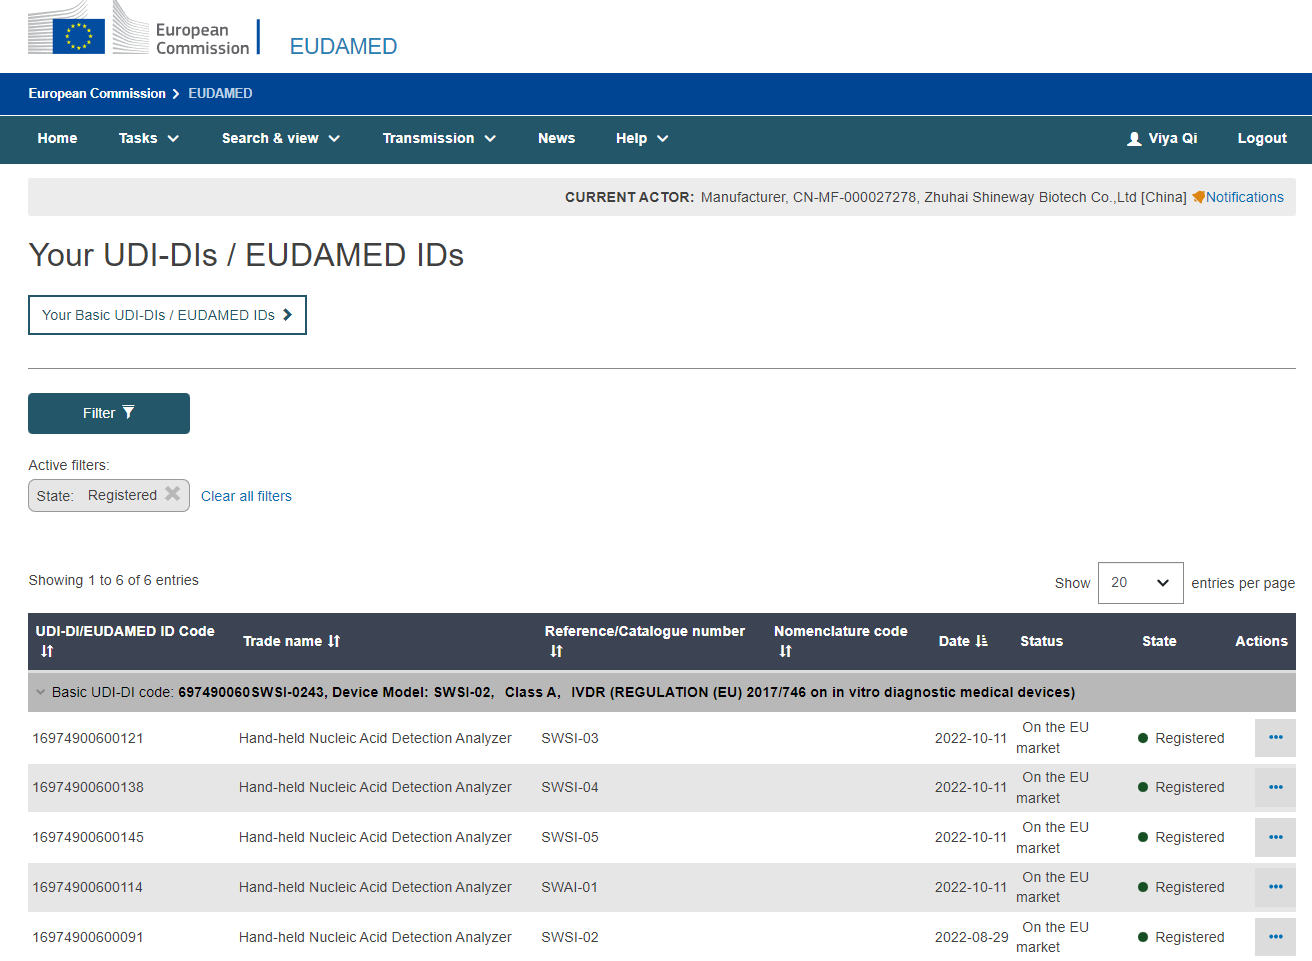Image resolution: width=1312 pixels, height=961 pixels.
Task: Click reference number SWAI-01
Action: click(x=570, y=887)
